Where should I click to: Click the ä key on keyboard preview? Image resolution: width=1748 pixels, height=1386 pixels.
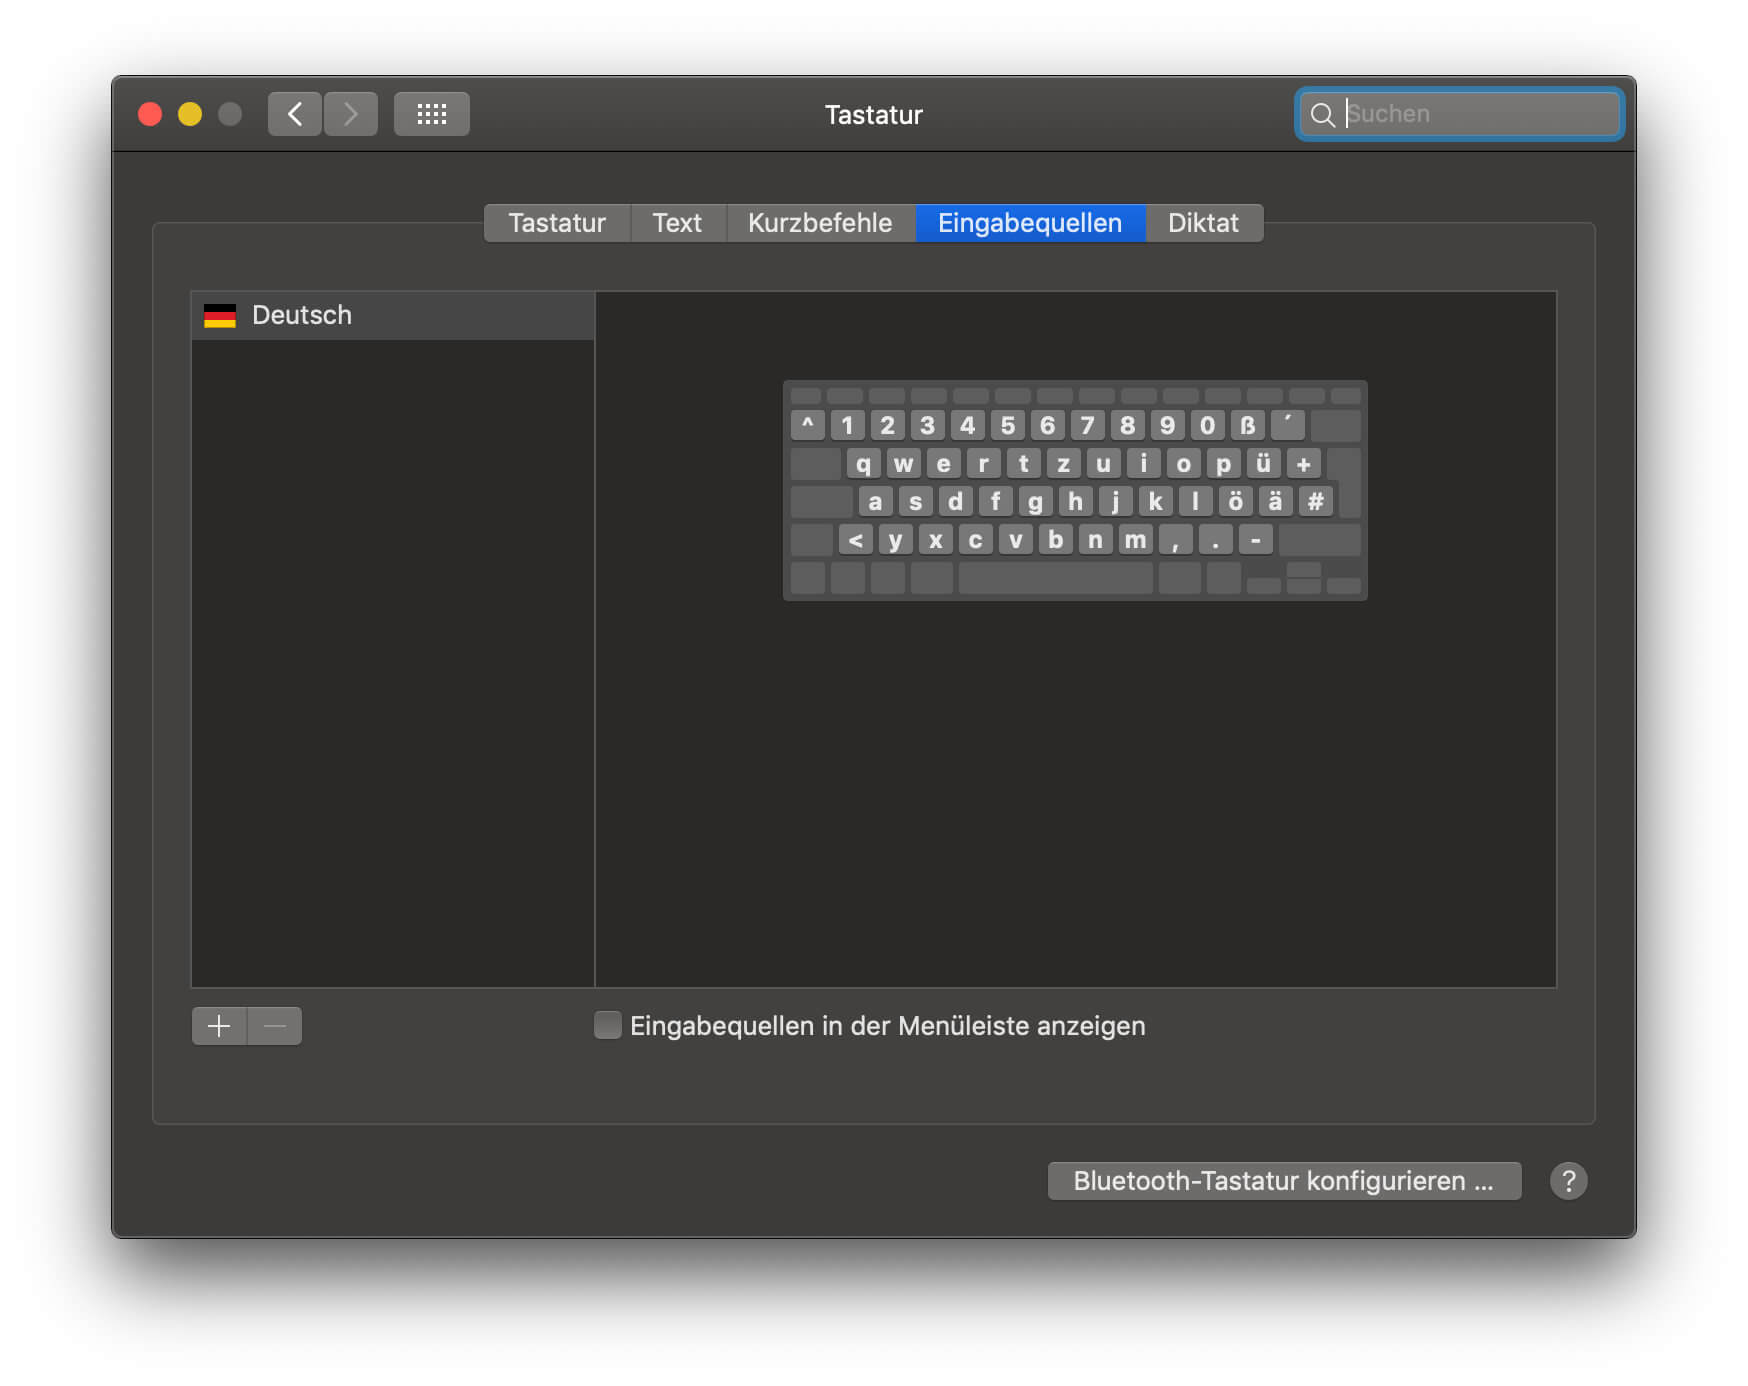pyautogui.click(x=1275, y=502)
